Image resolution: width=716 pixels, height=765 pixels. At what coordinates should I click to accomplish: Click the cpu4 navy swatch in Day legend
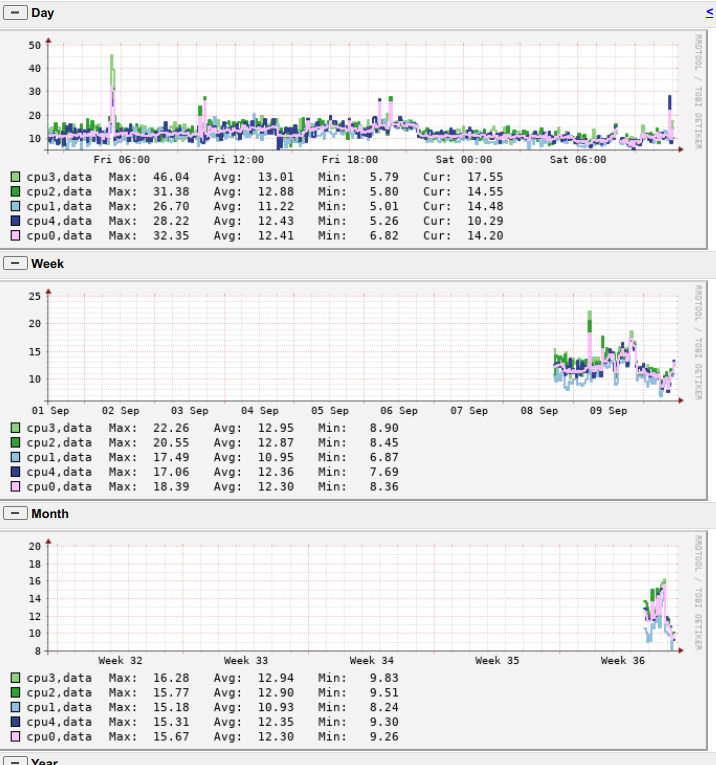pos(15,221)
